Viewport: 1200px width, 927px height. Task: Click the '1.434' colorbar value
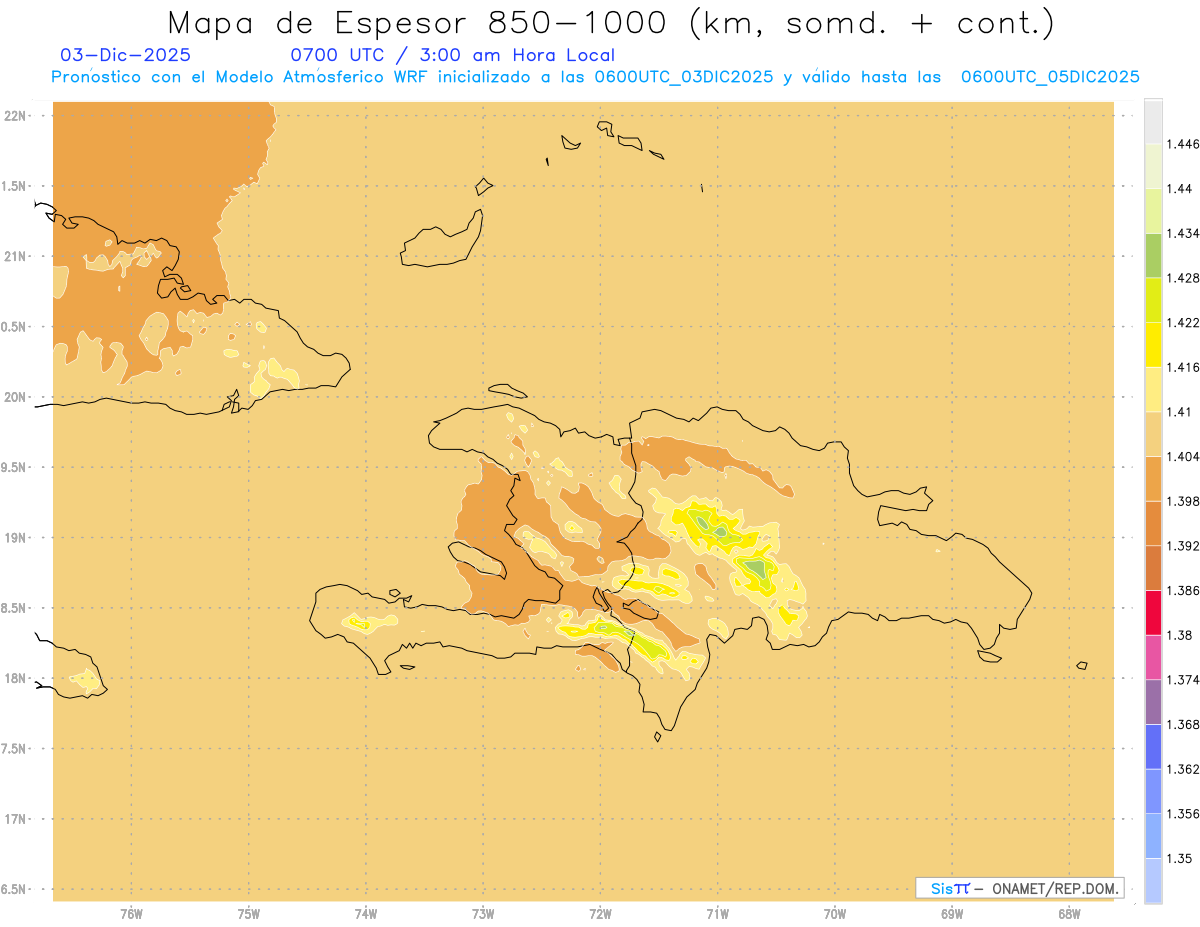click(x=1183, y=233)
